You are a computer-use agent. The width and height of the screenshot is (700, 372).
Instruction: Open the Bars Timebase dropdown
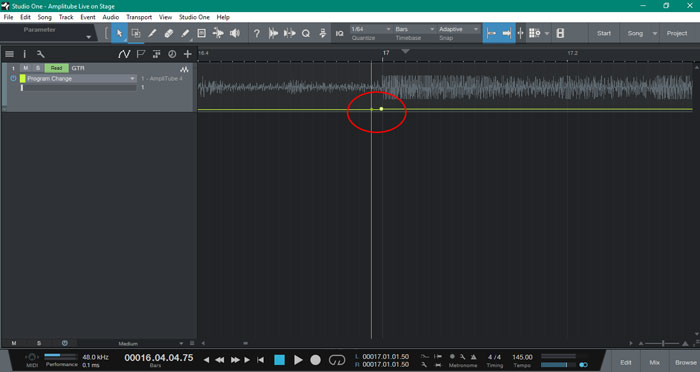[414, 29]
